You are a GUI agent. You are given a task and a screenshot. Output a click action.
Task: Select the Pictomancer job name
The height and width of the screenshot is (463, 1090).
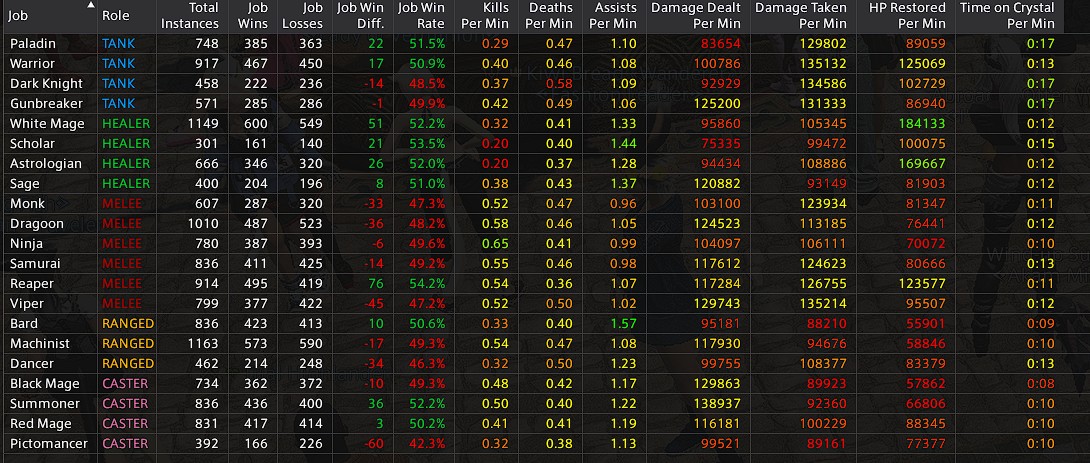(x=49, y=444)
